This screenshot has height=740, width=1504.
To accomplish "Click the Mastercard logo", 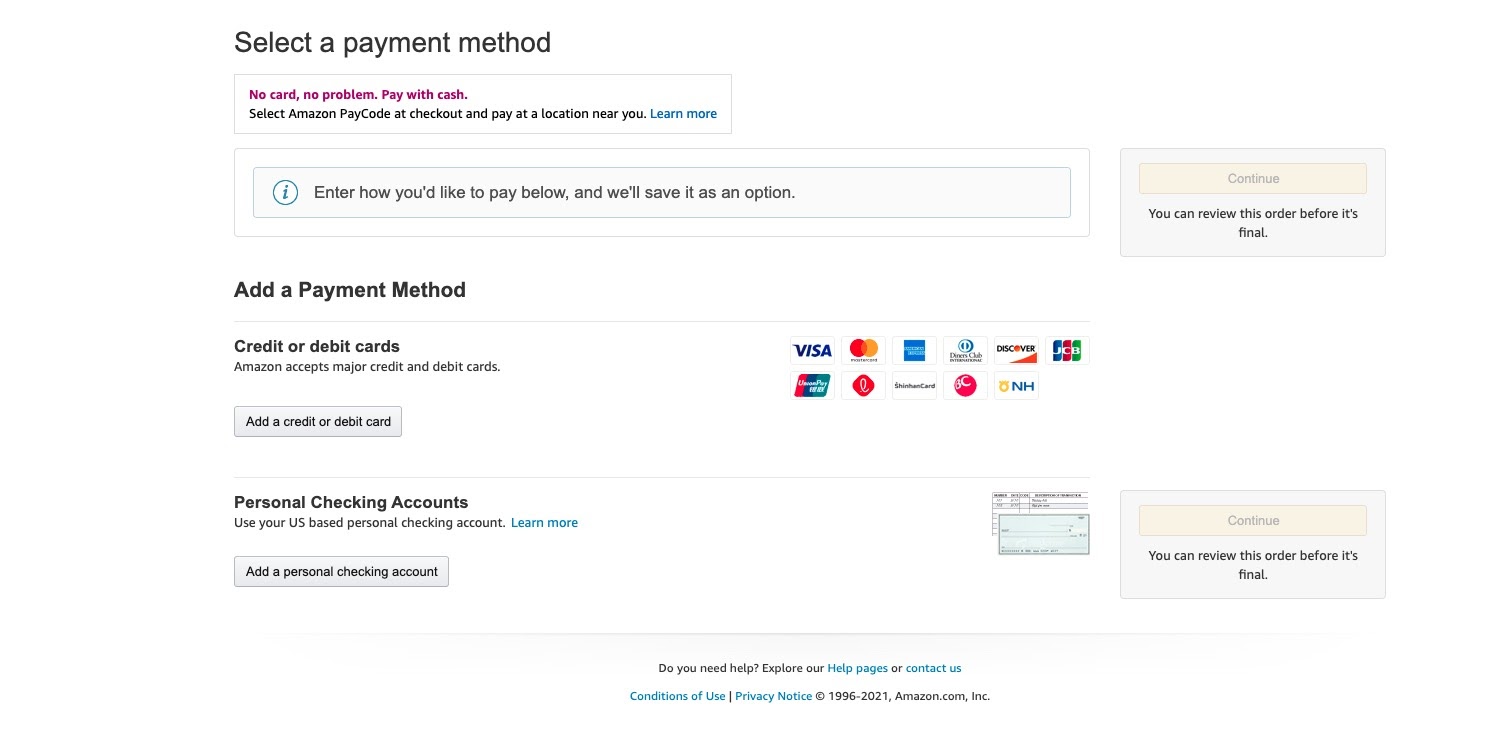I will tap(863, 351).
